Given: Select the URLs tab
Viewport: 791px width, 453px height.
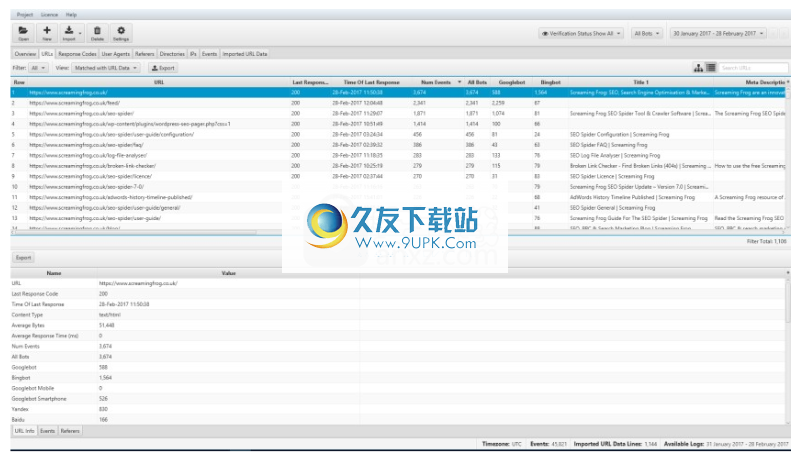Looking at the screenshot, I should coord(47,54).
